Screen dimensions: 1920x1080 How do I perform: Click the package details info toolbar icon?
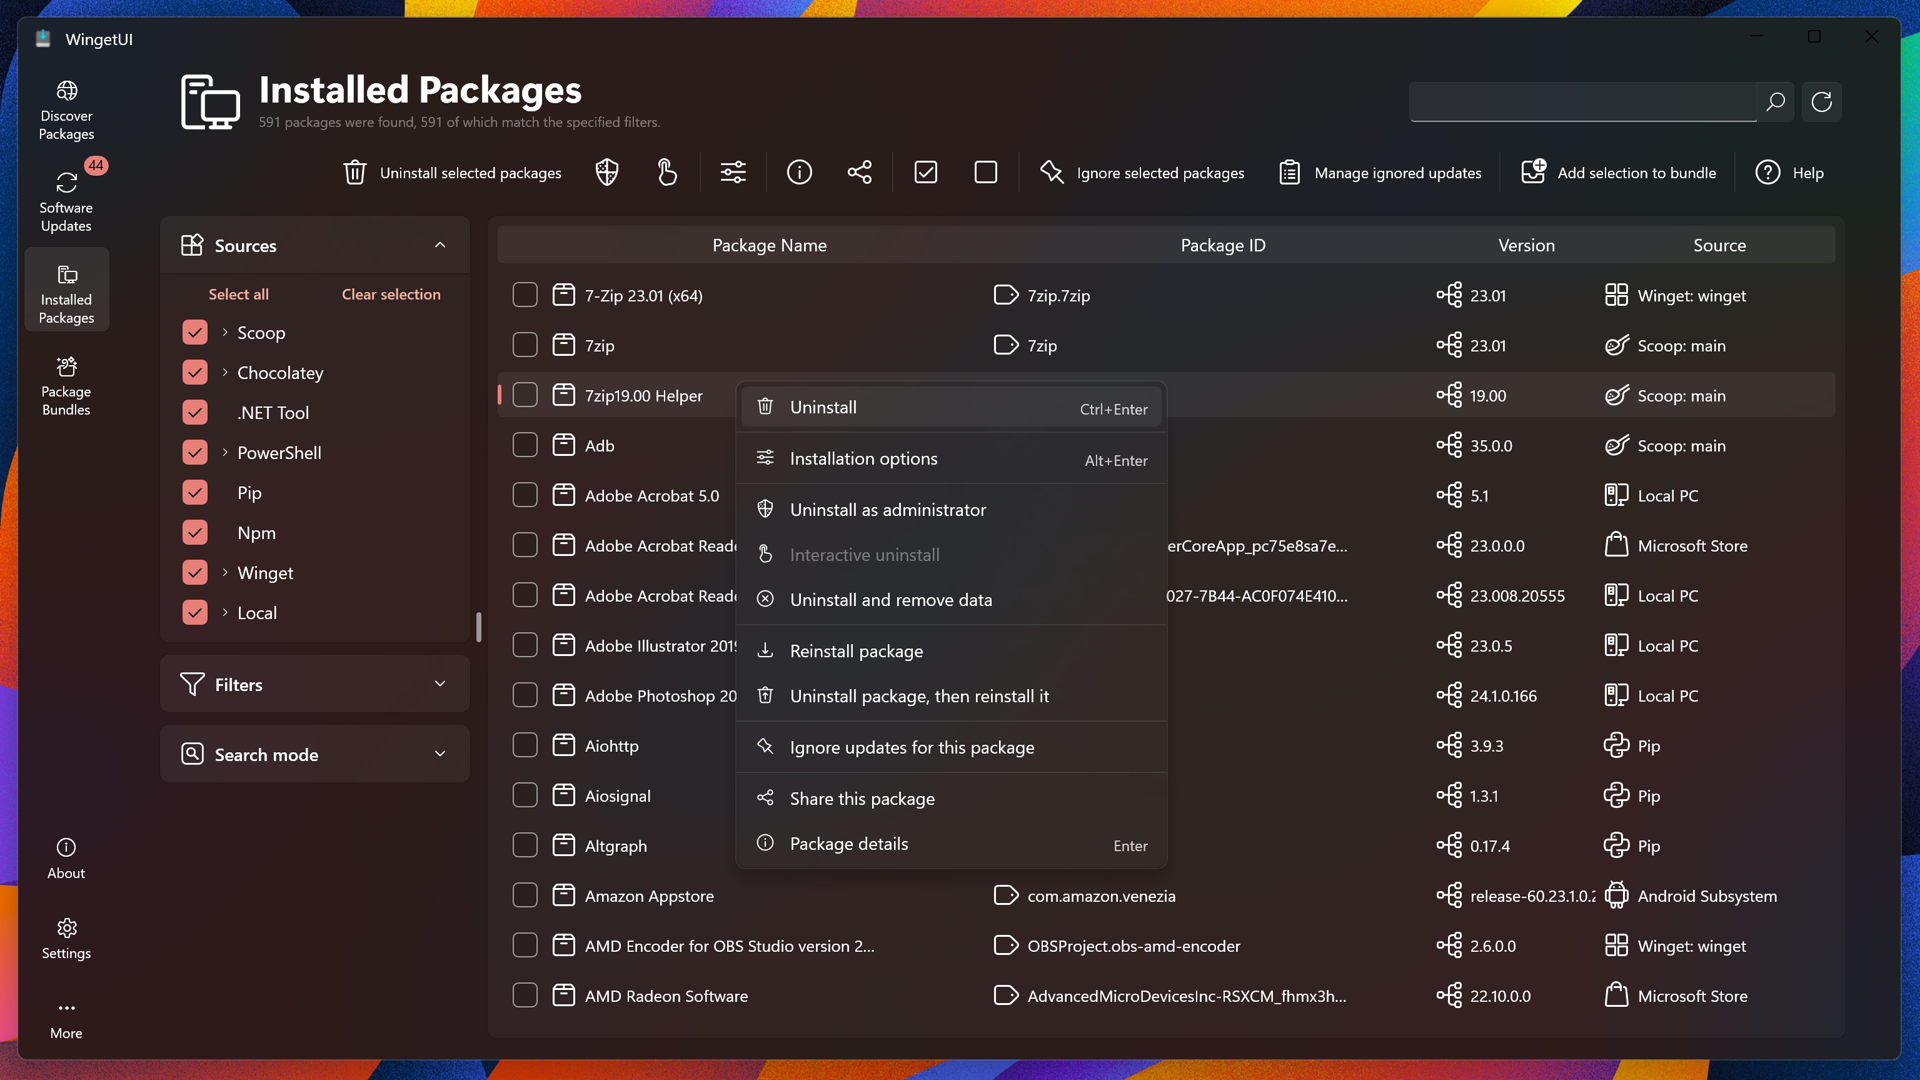[x=799, y=173]
